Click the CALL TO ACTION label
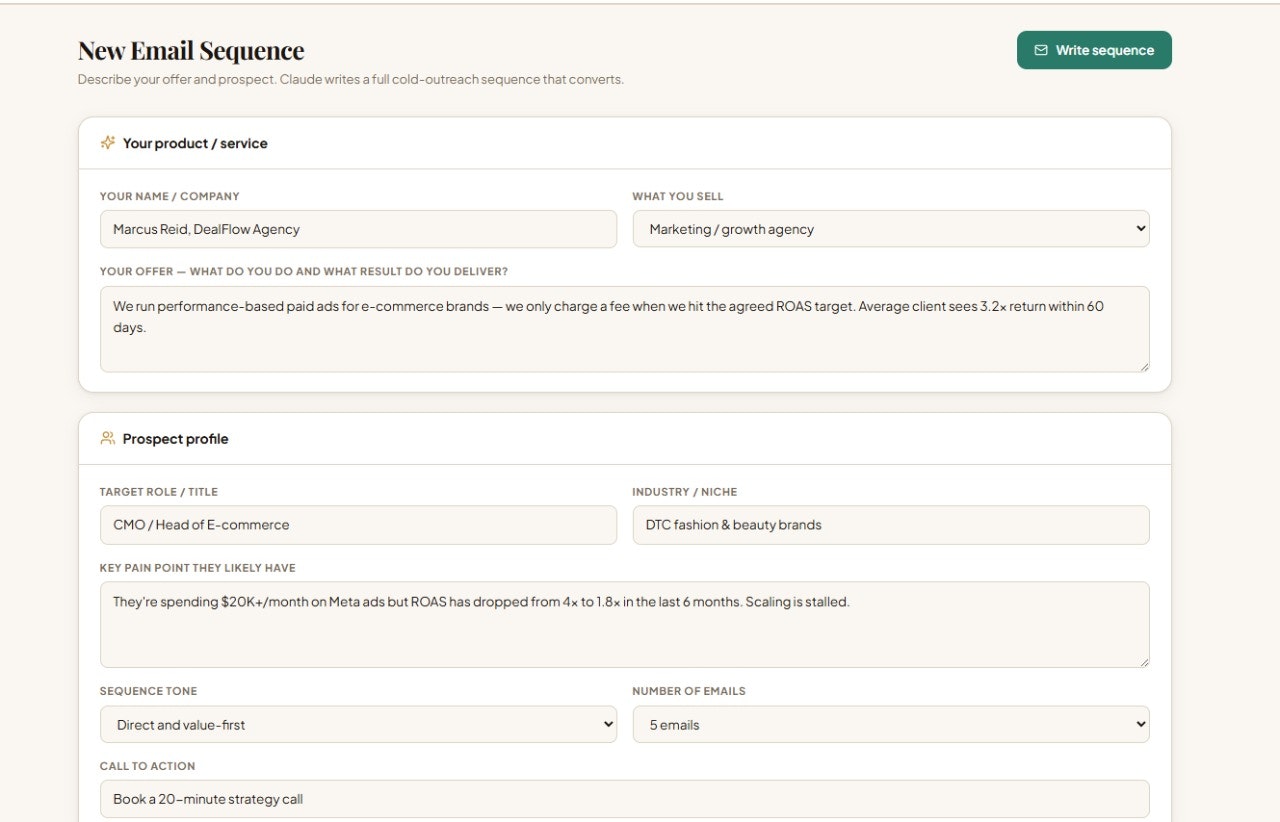This screenshot has height=822, width=1280. pos(148,766)
